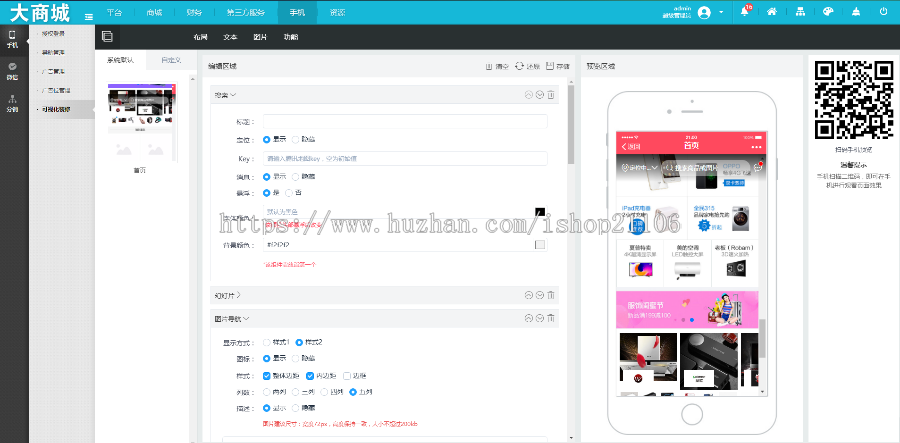This screenshot has width=900, height=443.
Task: Click the stacked layers icon in dark toolbar
Action: tap(107, 36)
